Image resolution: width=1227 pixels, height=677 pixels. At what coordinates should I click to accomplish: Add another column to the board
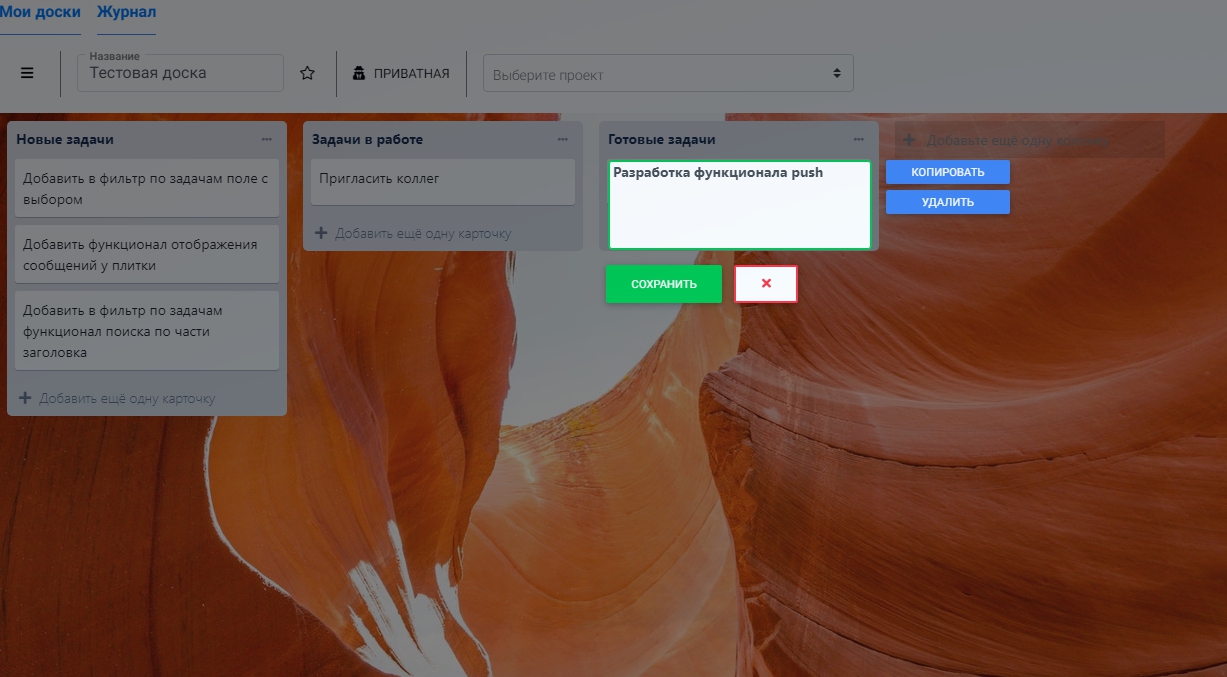[1030, 140]
